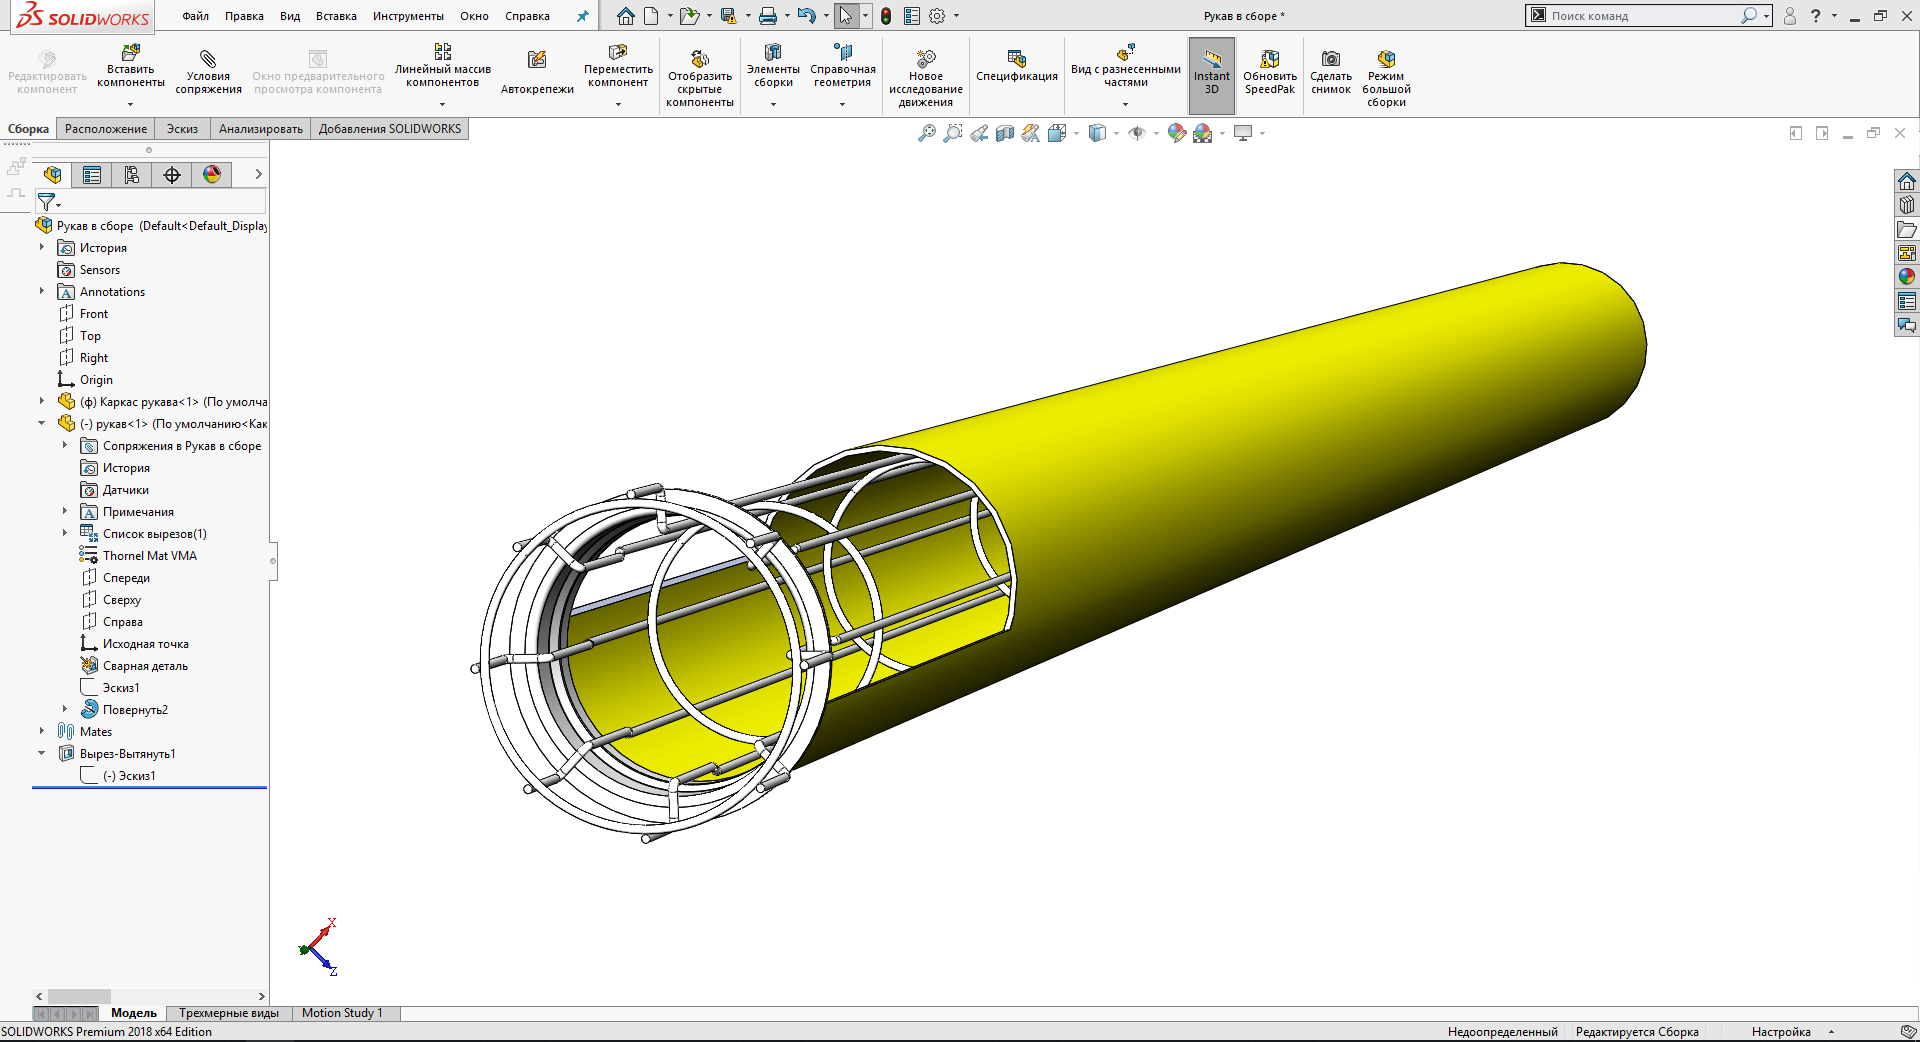The width and height of the screenshot is (1920, 1042).
Task: Click the command search field (Поиск команд)
Action: (1640, 16)
